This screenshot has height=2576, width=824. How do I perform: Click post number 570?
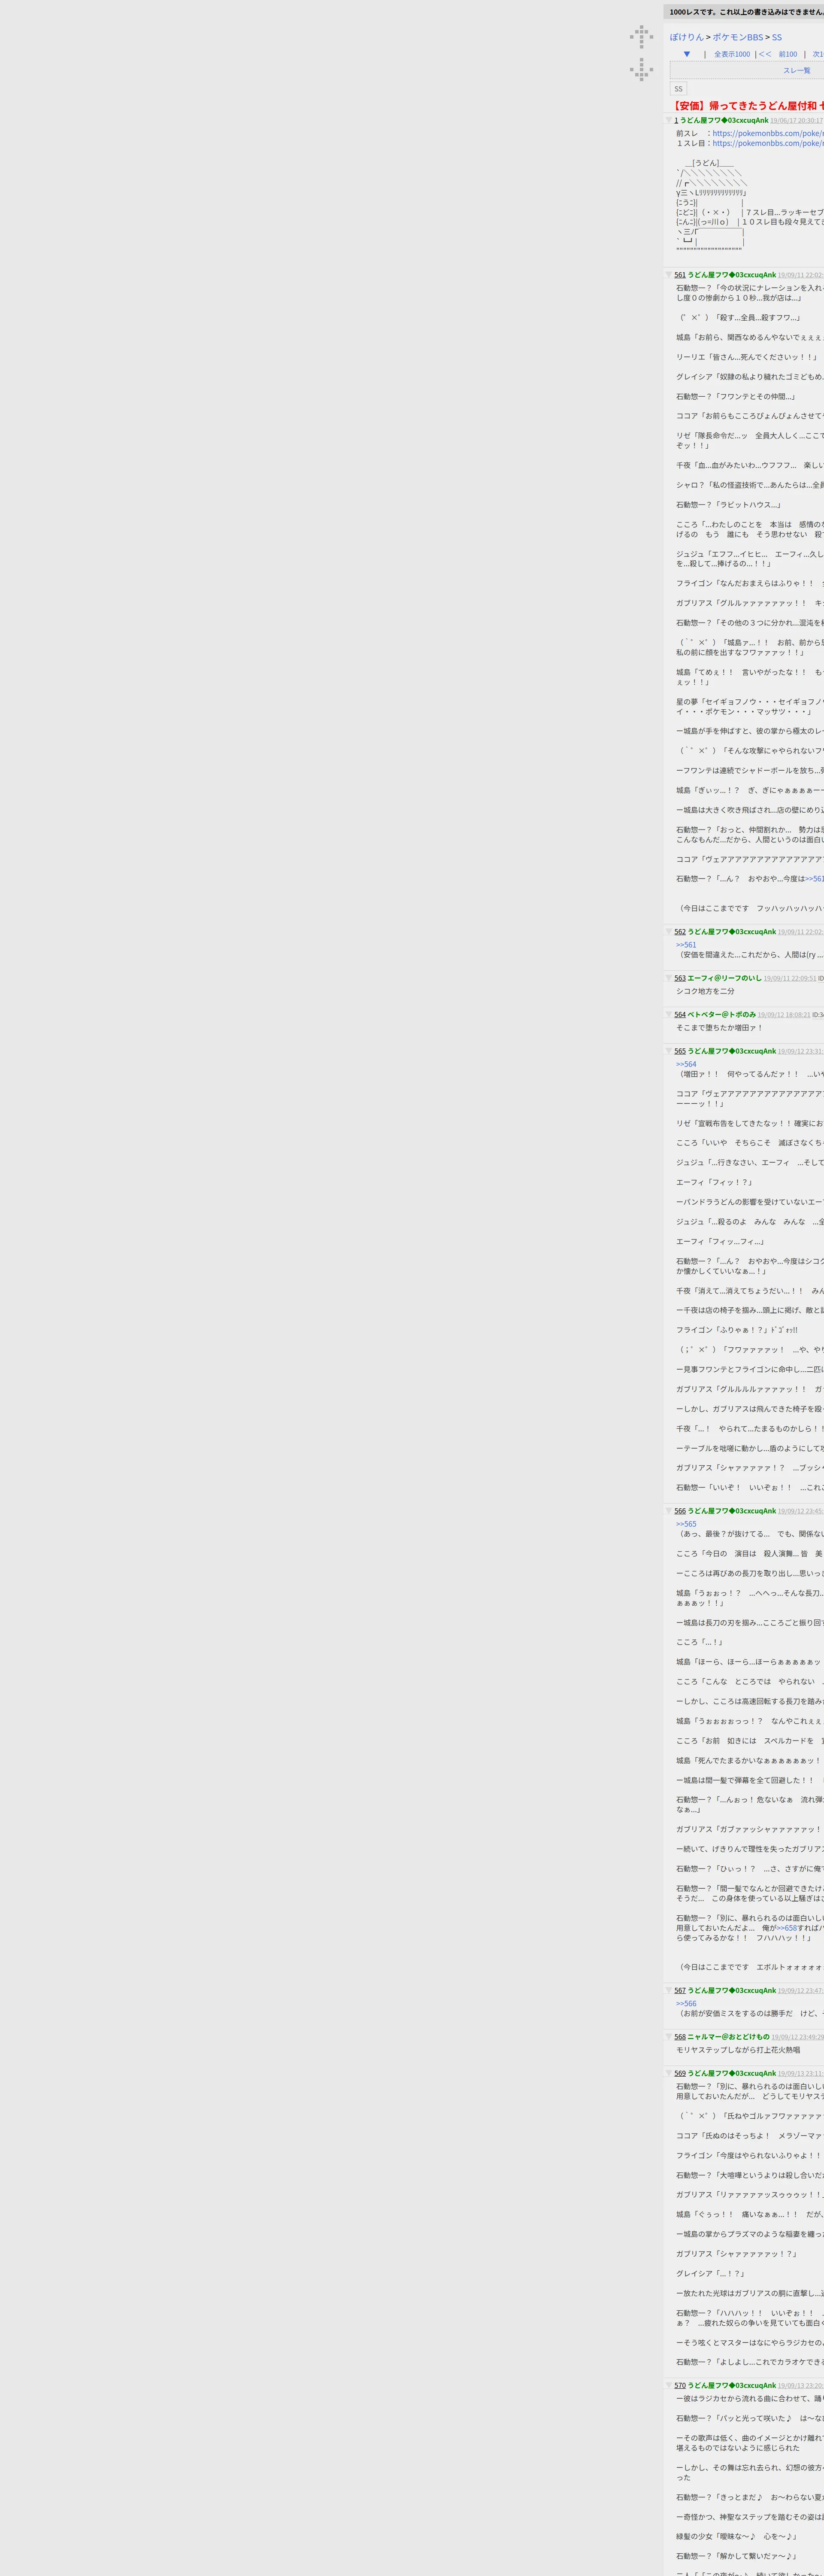pyautogui.click(x=680, y=2385)
